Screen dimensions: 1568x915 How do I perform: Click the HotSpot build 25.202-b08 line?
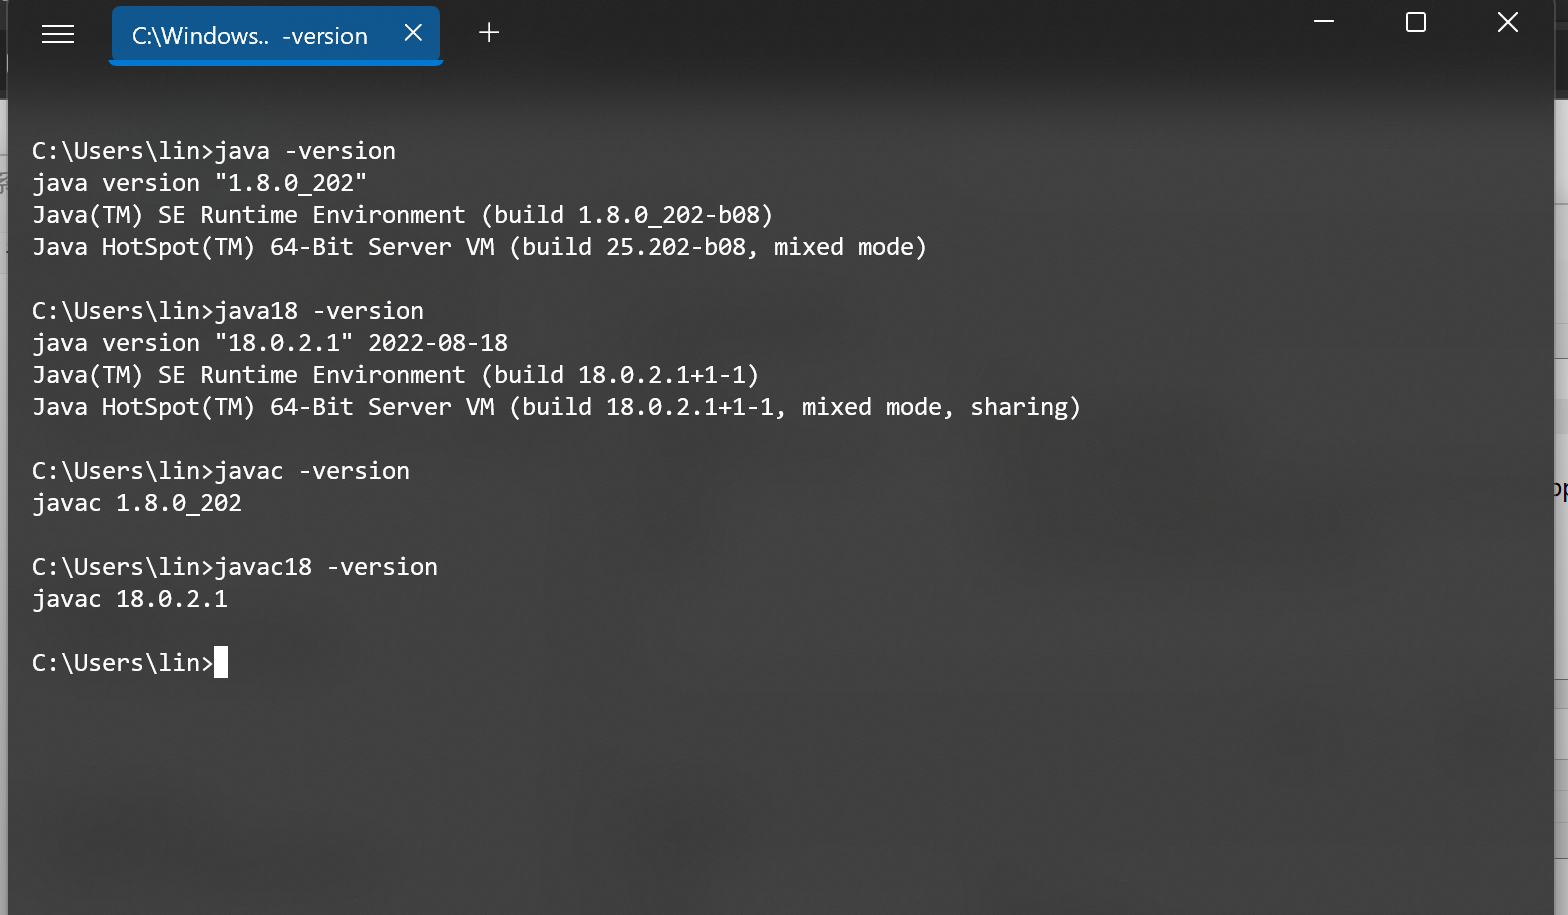click(479, 247)
